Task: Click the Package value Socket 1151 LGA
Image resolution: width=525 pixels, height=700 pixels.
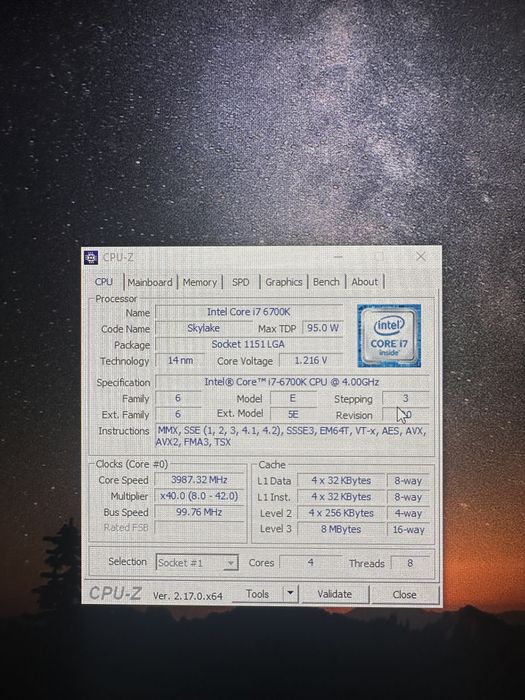Action: coord(249,344)
